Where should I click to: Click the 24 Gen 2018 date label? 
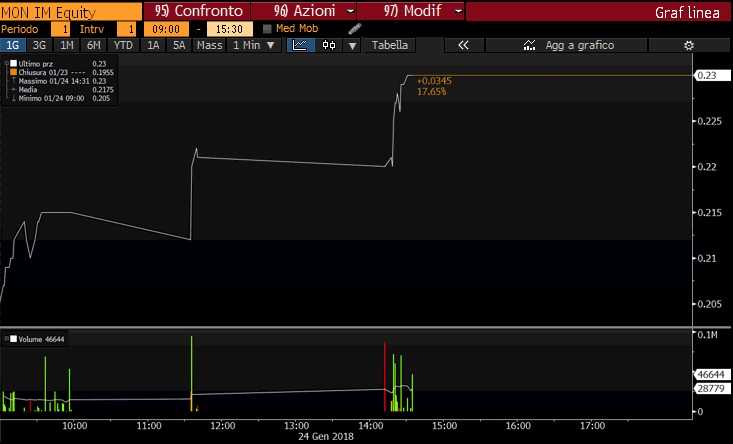pyautogui.click(x=326, y=437)
